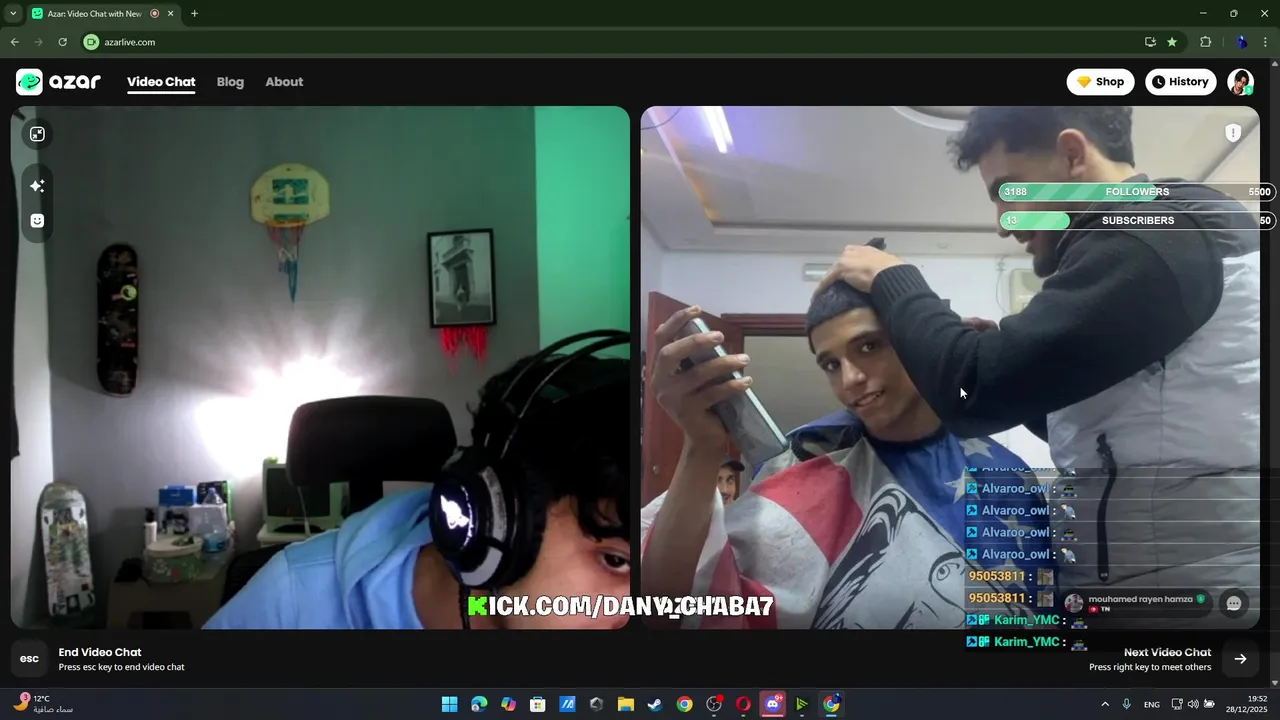Click the install app icon in the address bar
The height and width of the screenshot is (720, 1280).
(1150, 42)
